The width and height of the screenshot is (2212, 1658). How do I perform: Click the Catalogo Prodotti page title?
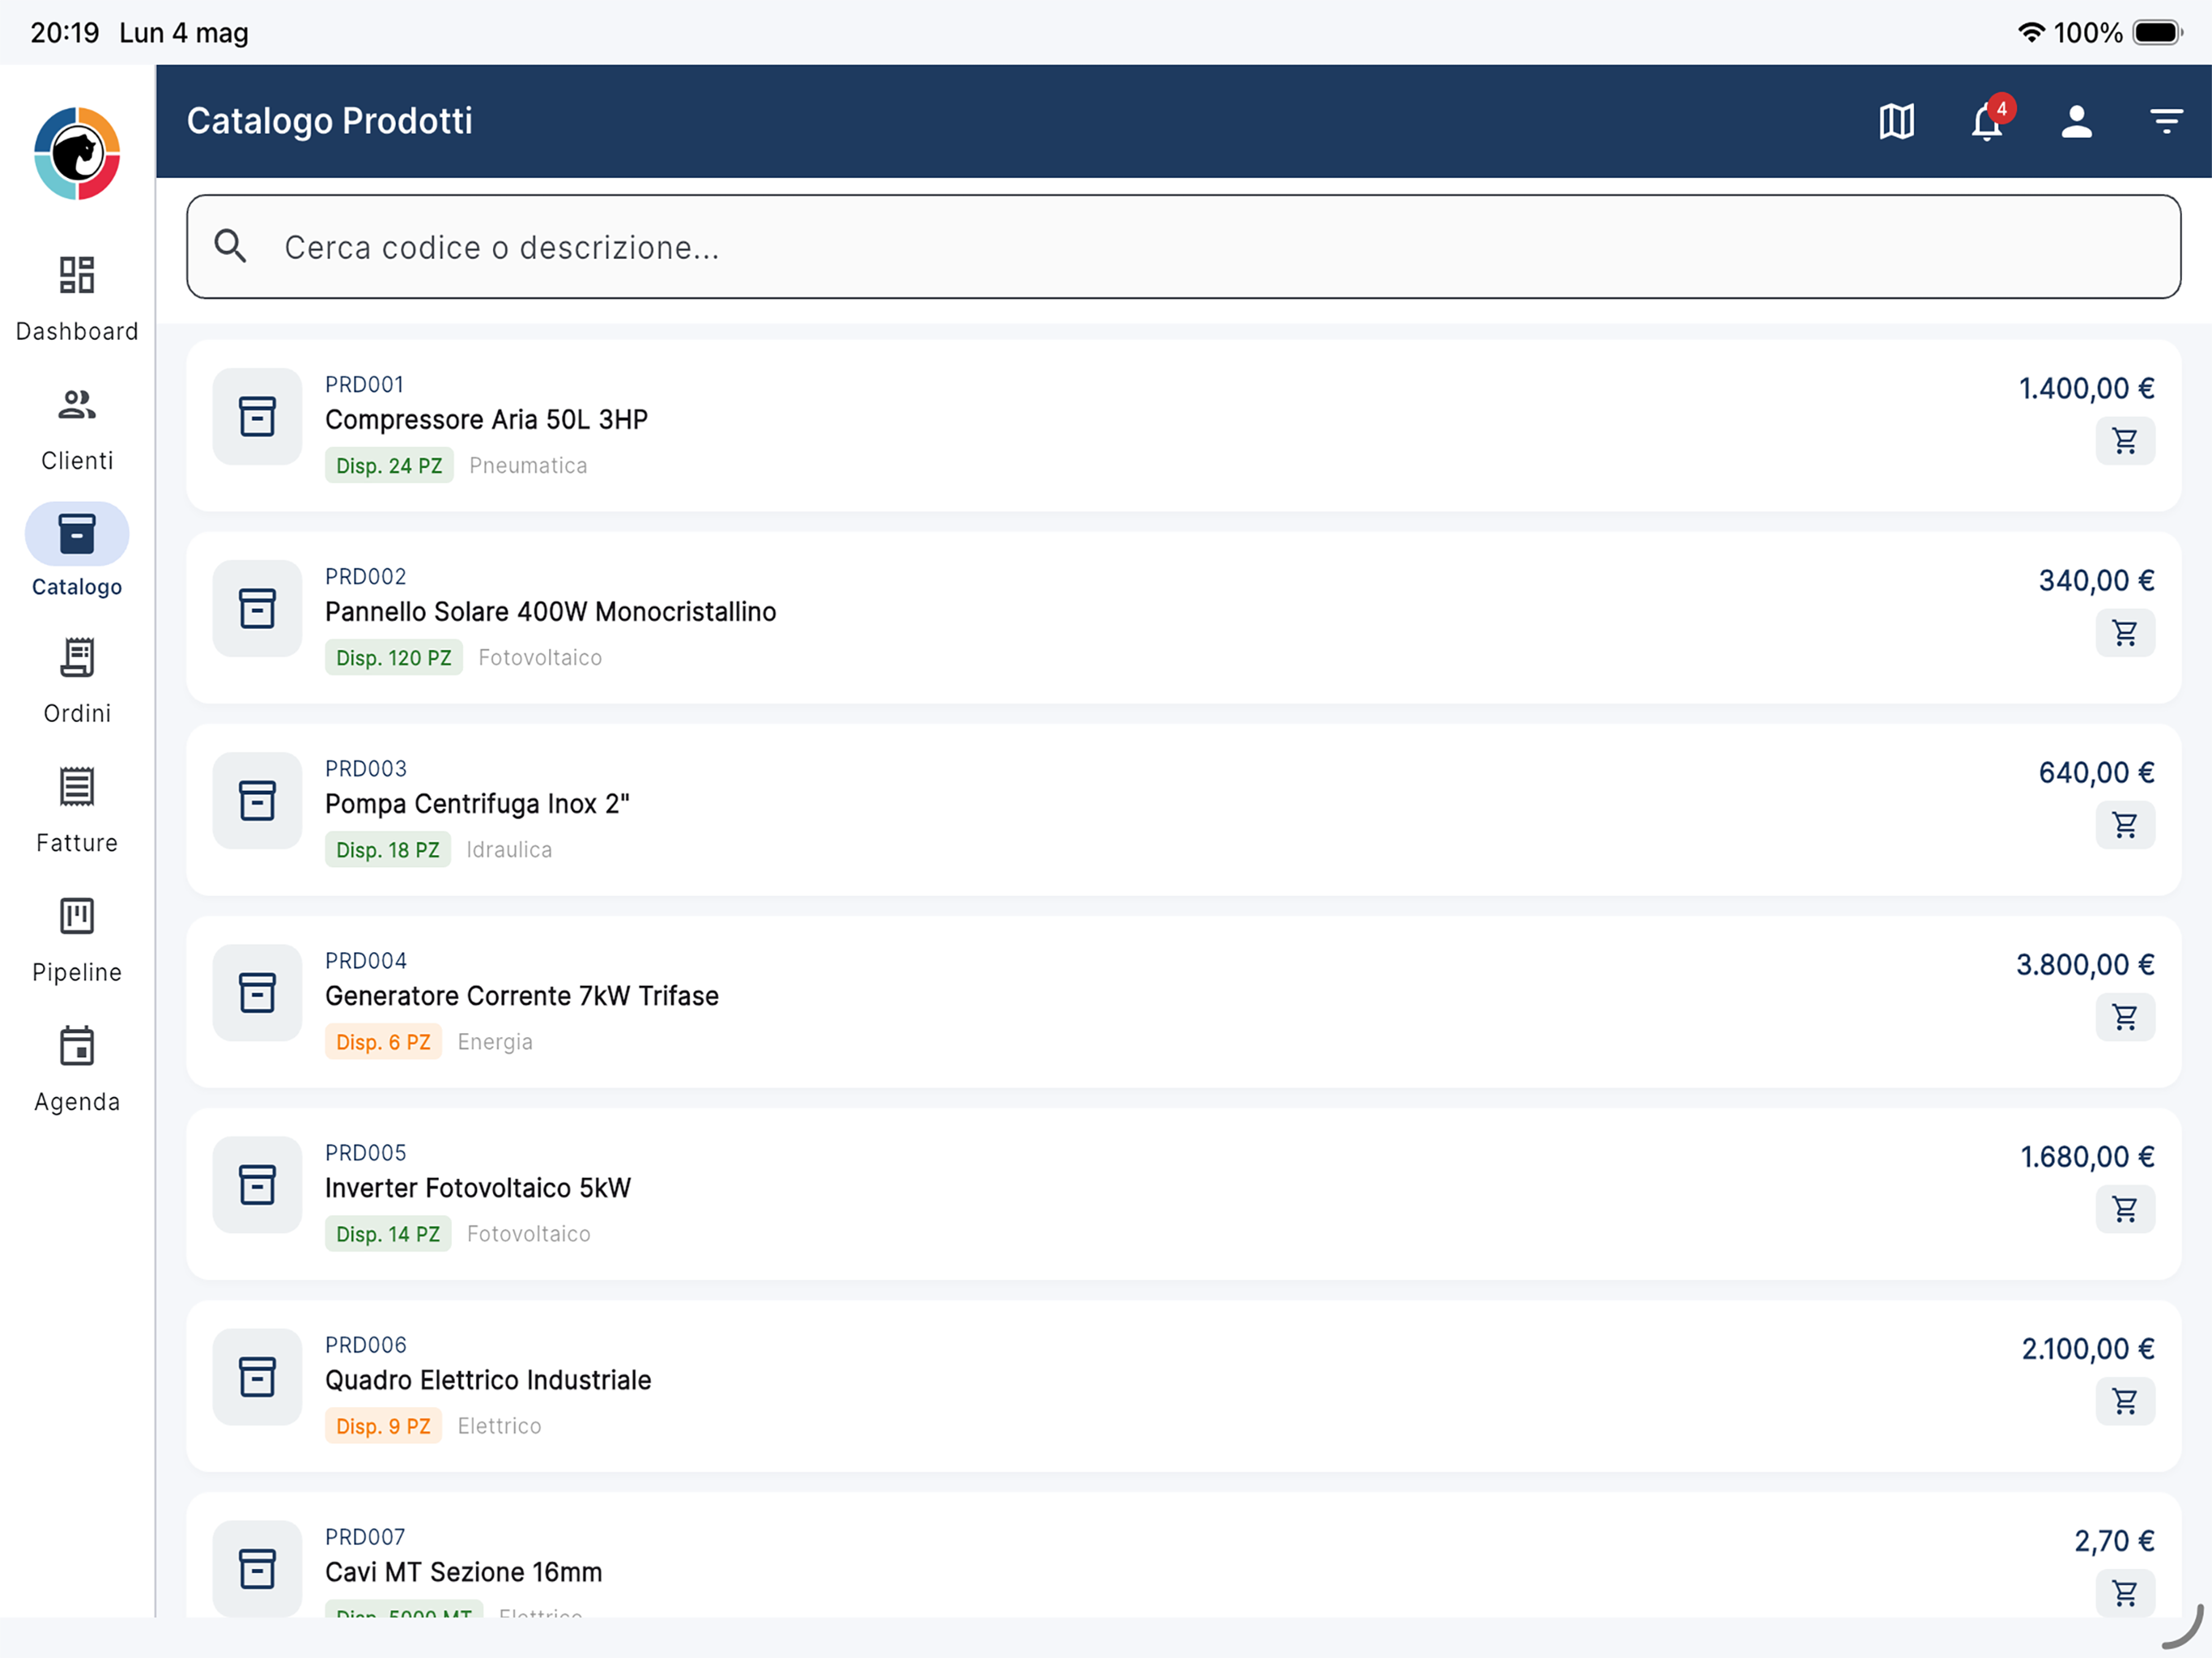click(x=329, y=121)
